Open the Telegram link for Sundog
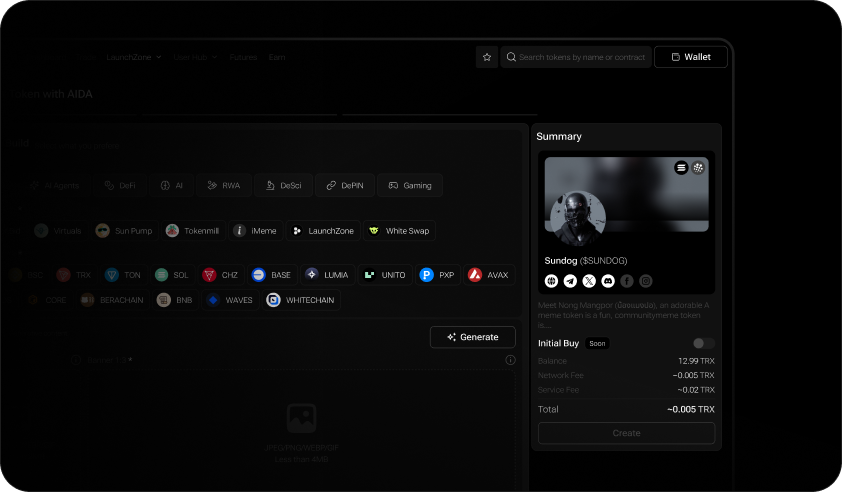Image resolution: width=842 pixels, height=492 pixels. click(570, 281)
